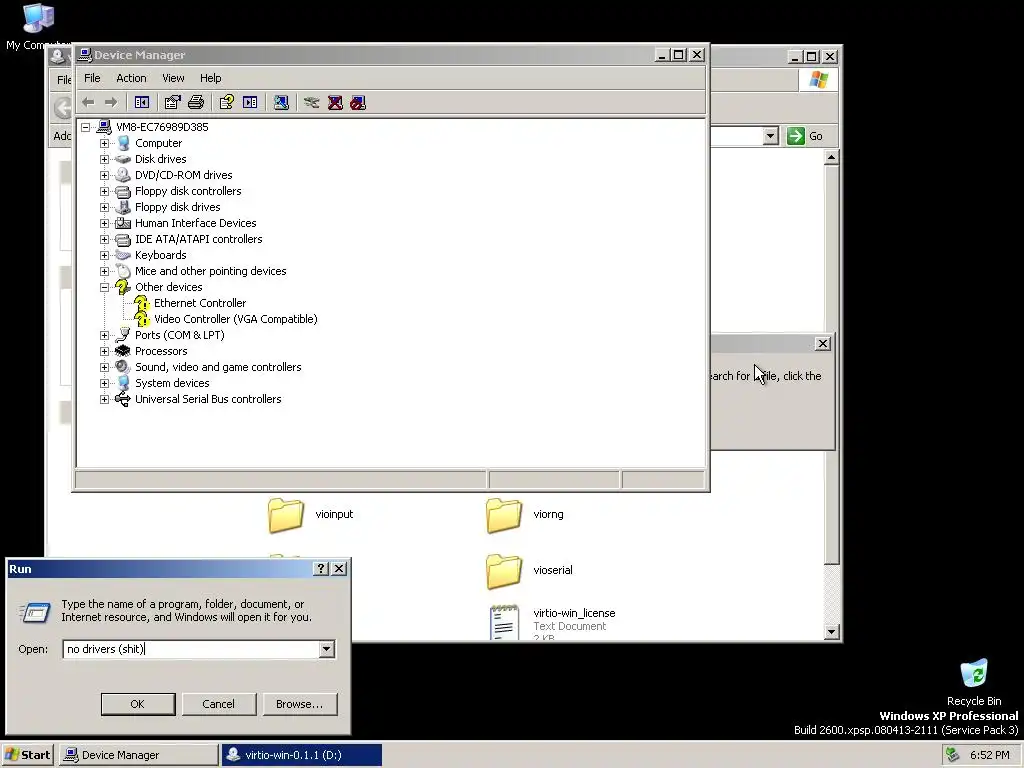Click Browse... in the Run dialog
This screenshot has width=1024, height=768.
[x=300, y=704]
